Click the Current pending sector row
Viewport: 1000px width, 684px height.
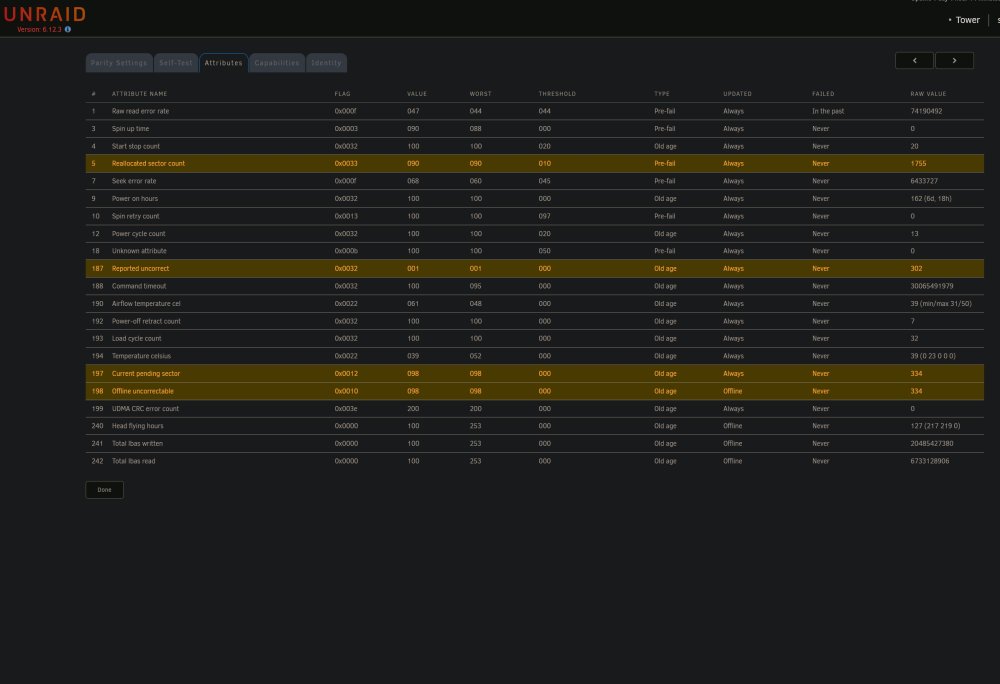(x=534, y=374)
